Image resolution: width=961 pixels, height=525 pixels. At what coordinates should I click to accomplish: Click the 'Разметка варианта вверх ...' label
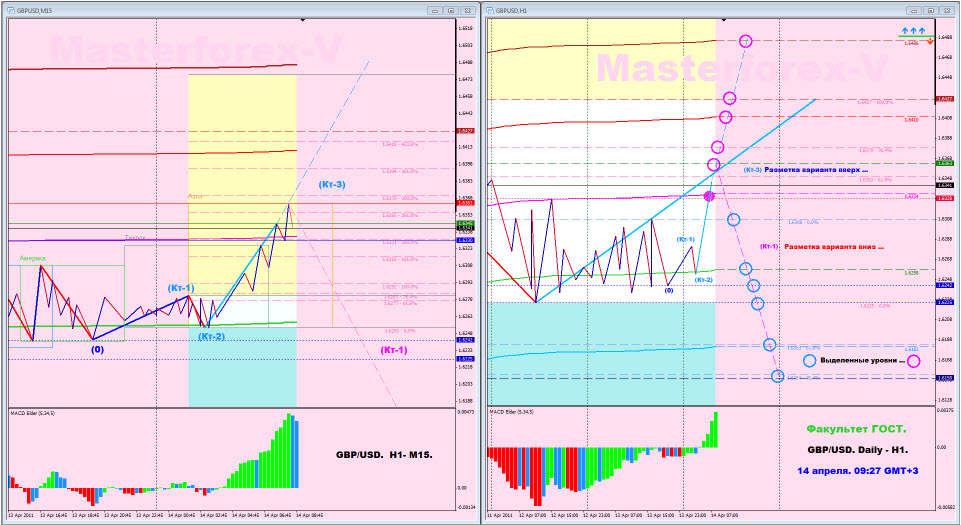816,170
